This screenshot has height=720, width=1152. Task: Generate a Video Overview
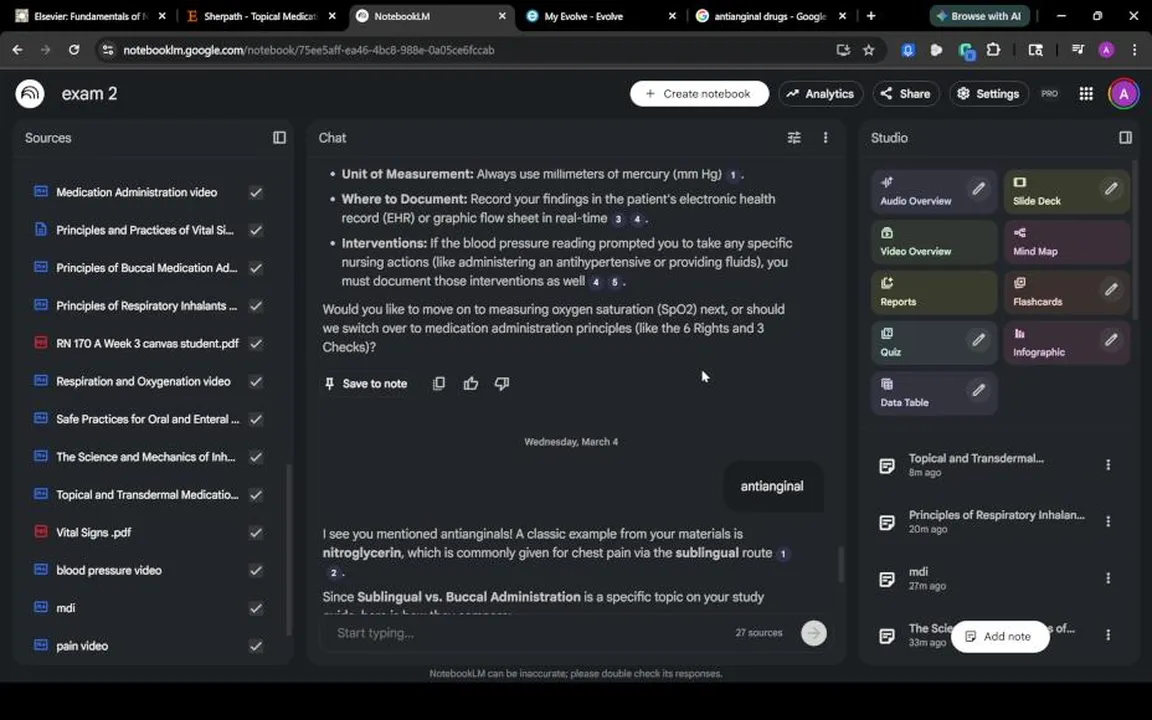coord(934,242)
